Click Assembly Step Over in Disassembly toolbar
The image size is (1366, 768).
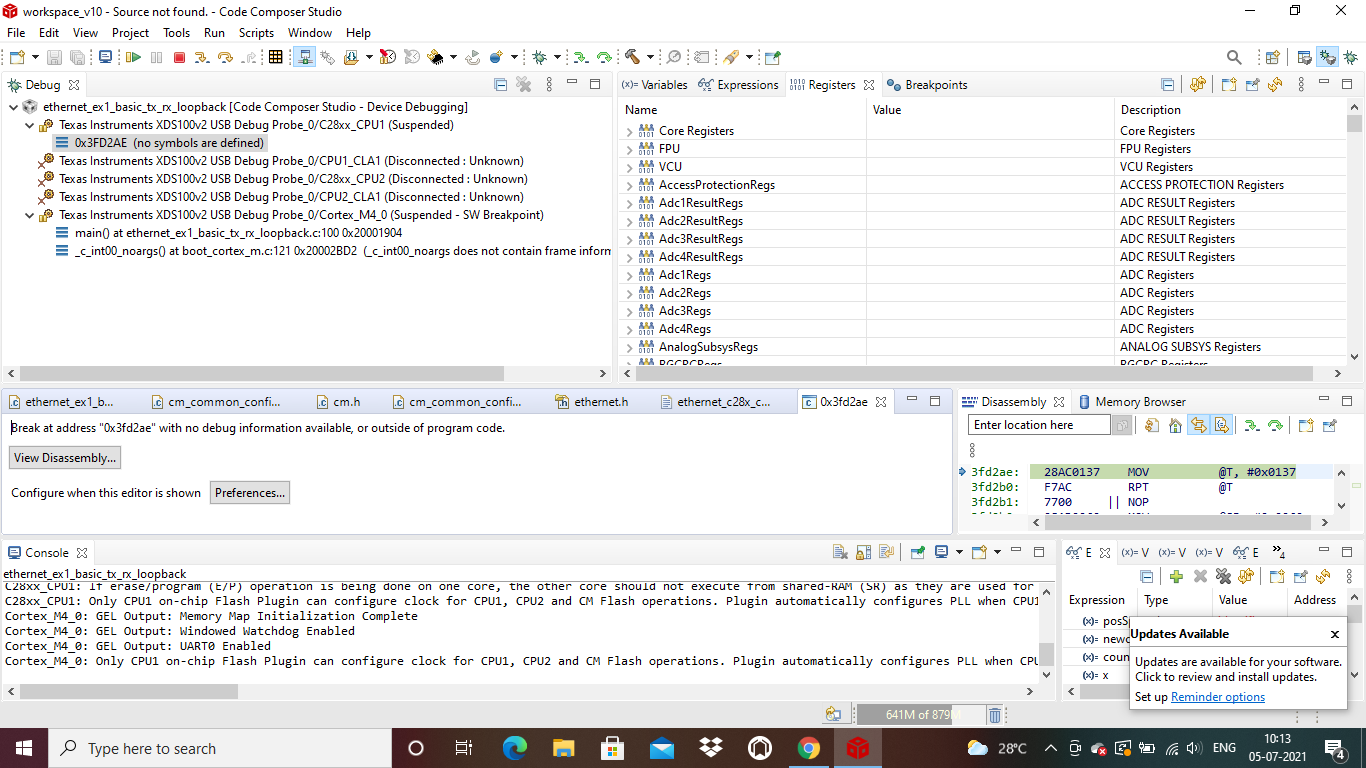[1275, 426]
